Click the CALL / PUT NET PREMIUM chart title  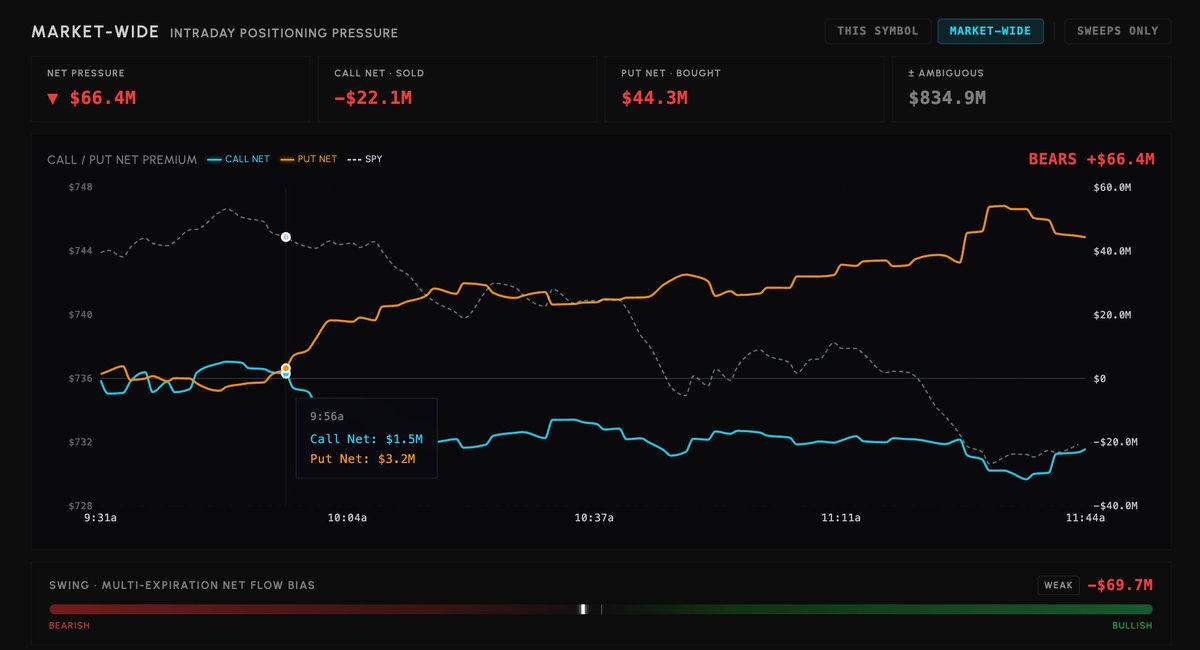tap(122, 160)
